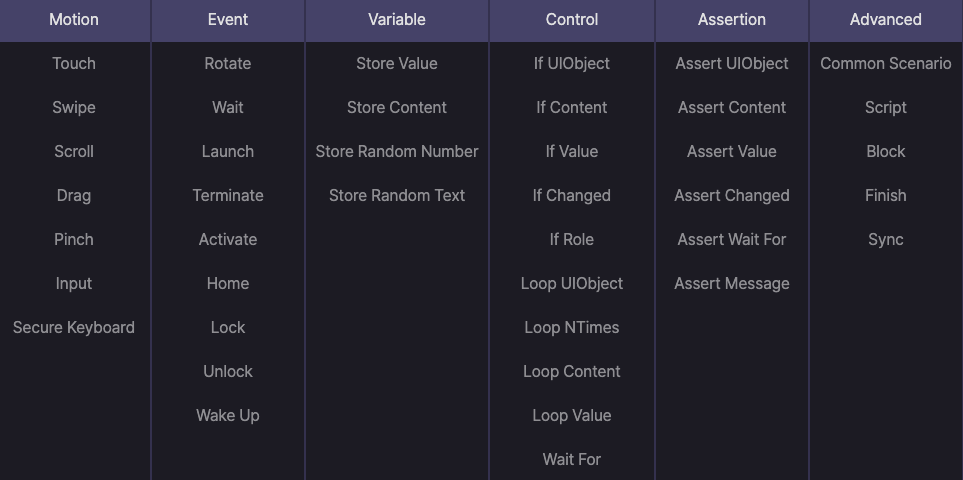963x480 pixels.
Task: Click the Terminate event
Action: point(228,195)
